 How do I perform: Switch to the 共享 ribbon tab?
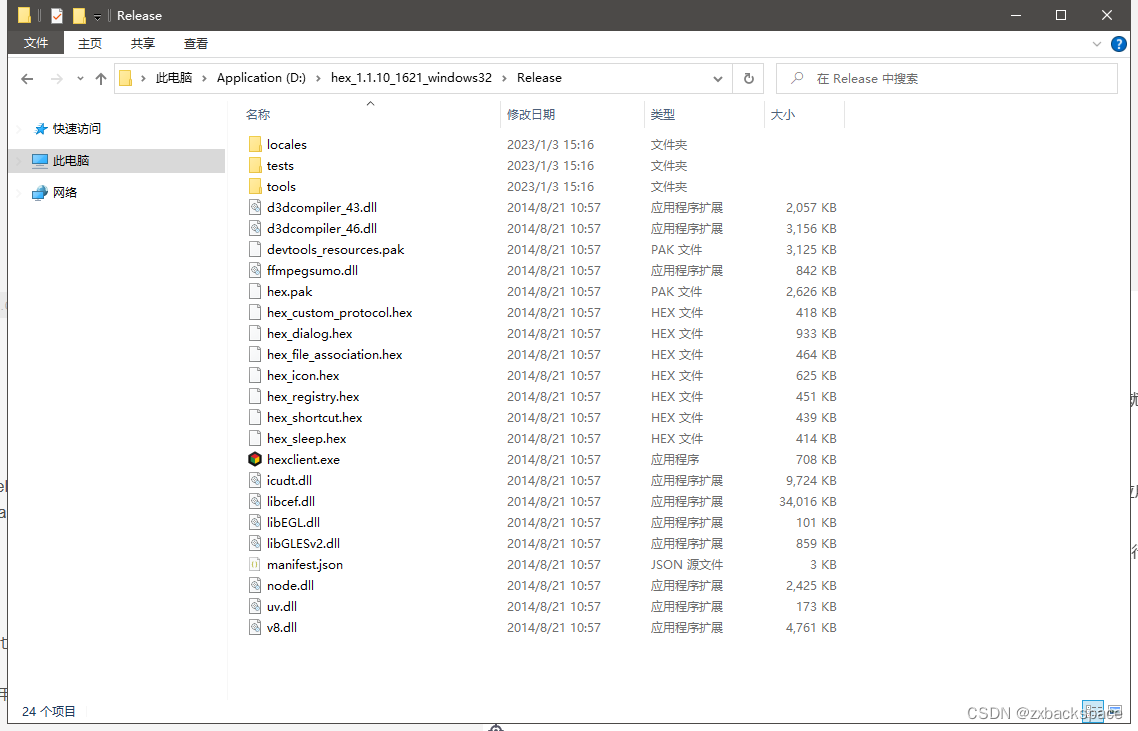point(142,43)
